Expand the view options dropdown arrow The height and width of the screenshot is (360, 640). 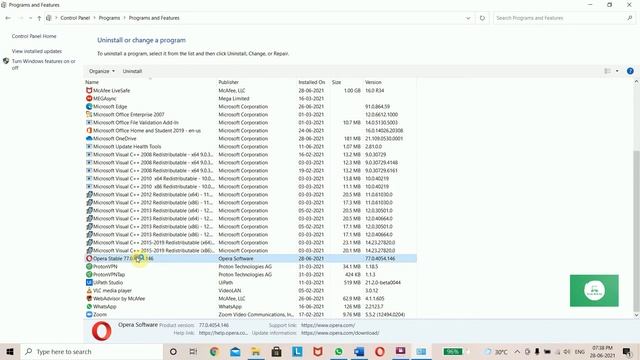617,71
